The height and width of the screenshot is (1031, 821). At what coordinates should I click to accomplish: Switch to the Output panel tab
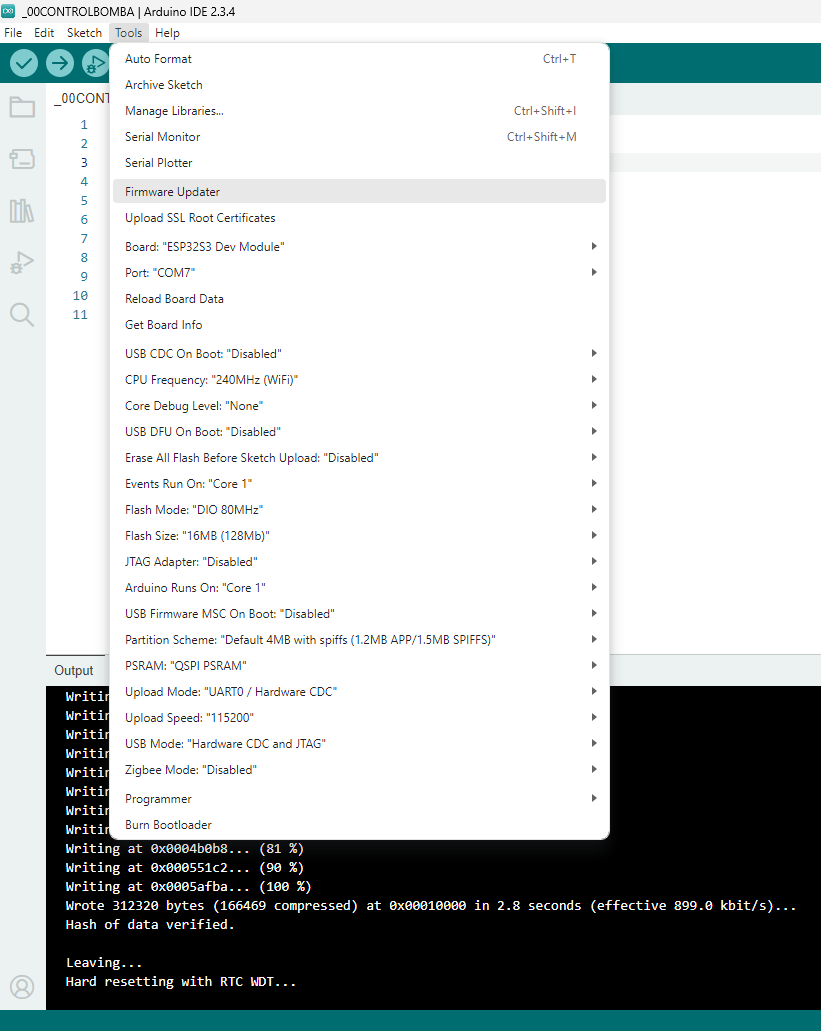coord(74,671)
